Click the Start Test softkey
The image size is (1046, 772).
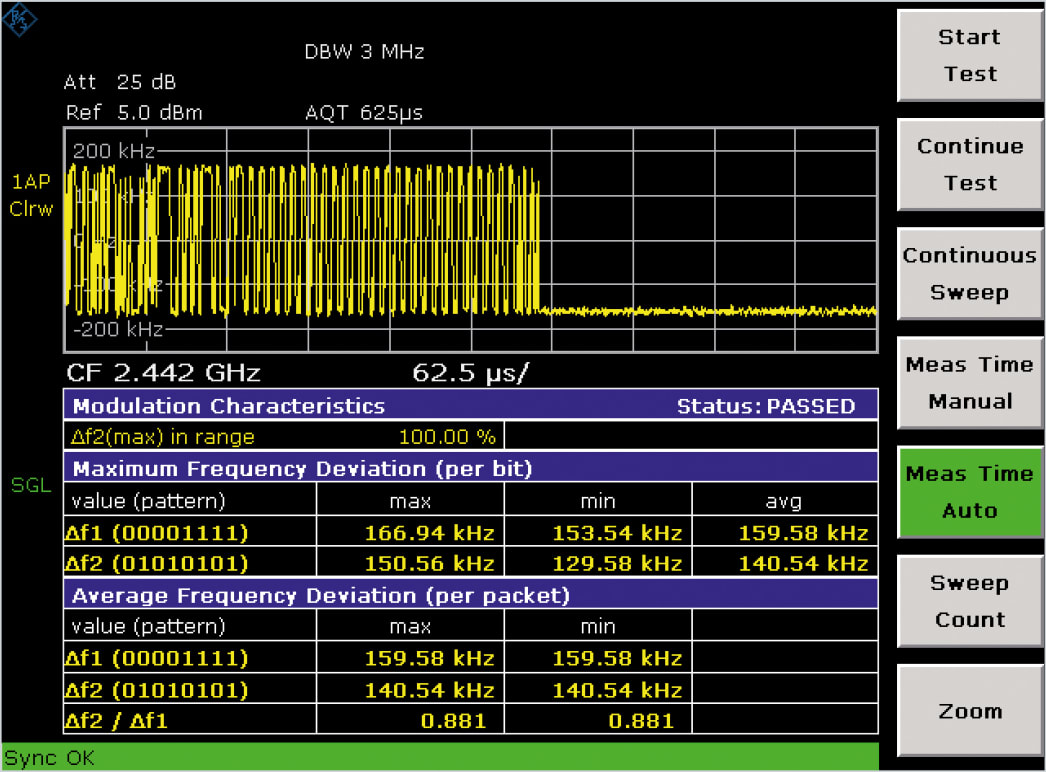(x=970, y=55)
